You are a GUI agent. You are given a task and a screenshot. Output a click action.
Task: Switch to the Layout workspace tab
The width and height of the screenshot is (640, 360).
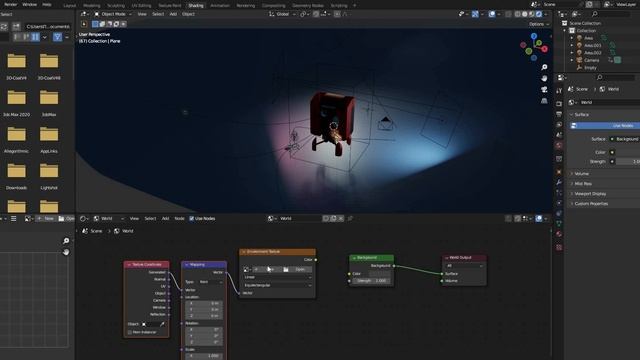coord(70,6)
